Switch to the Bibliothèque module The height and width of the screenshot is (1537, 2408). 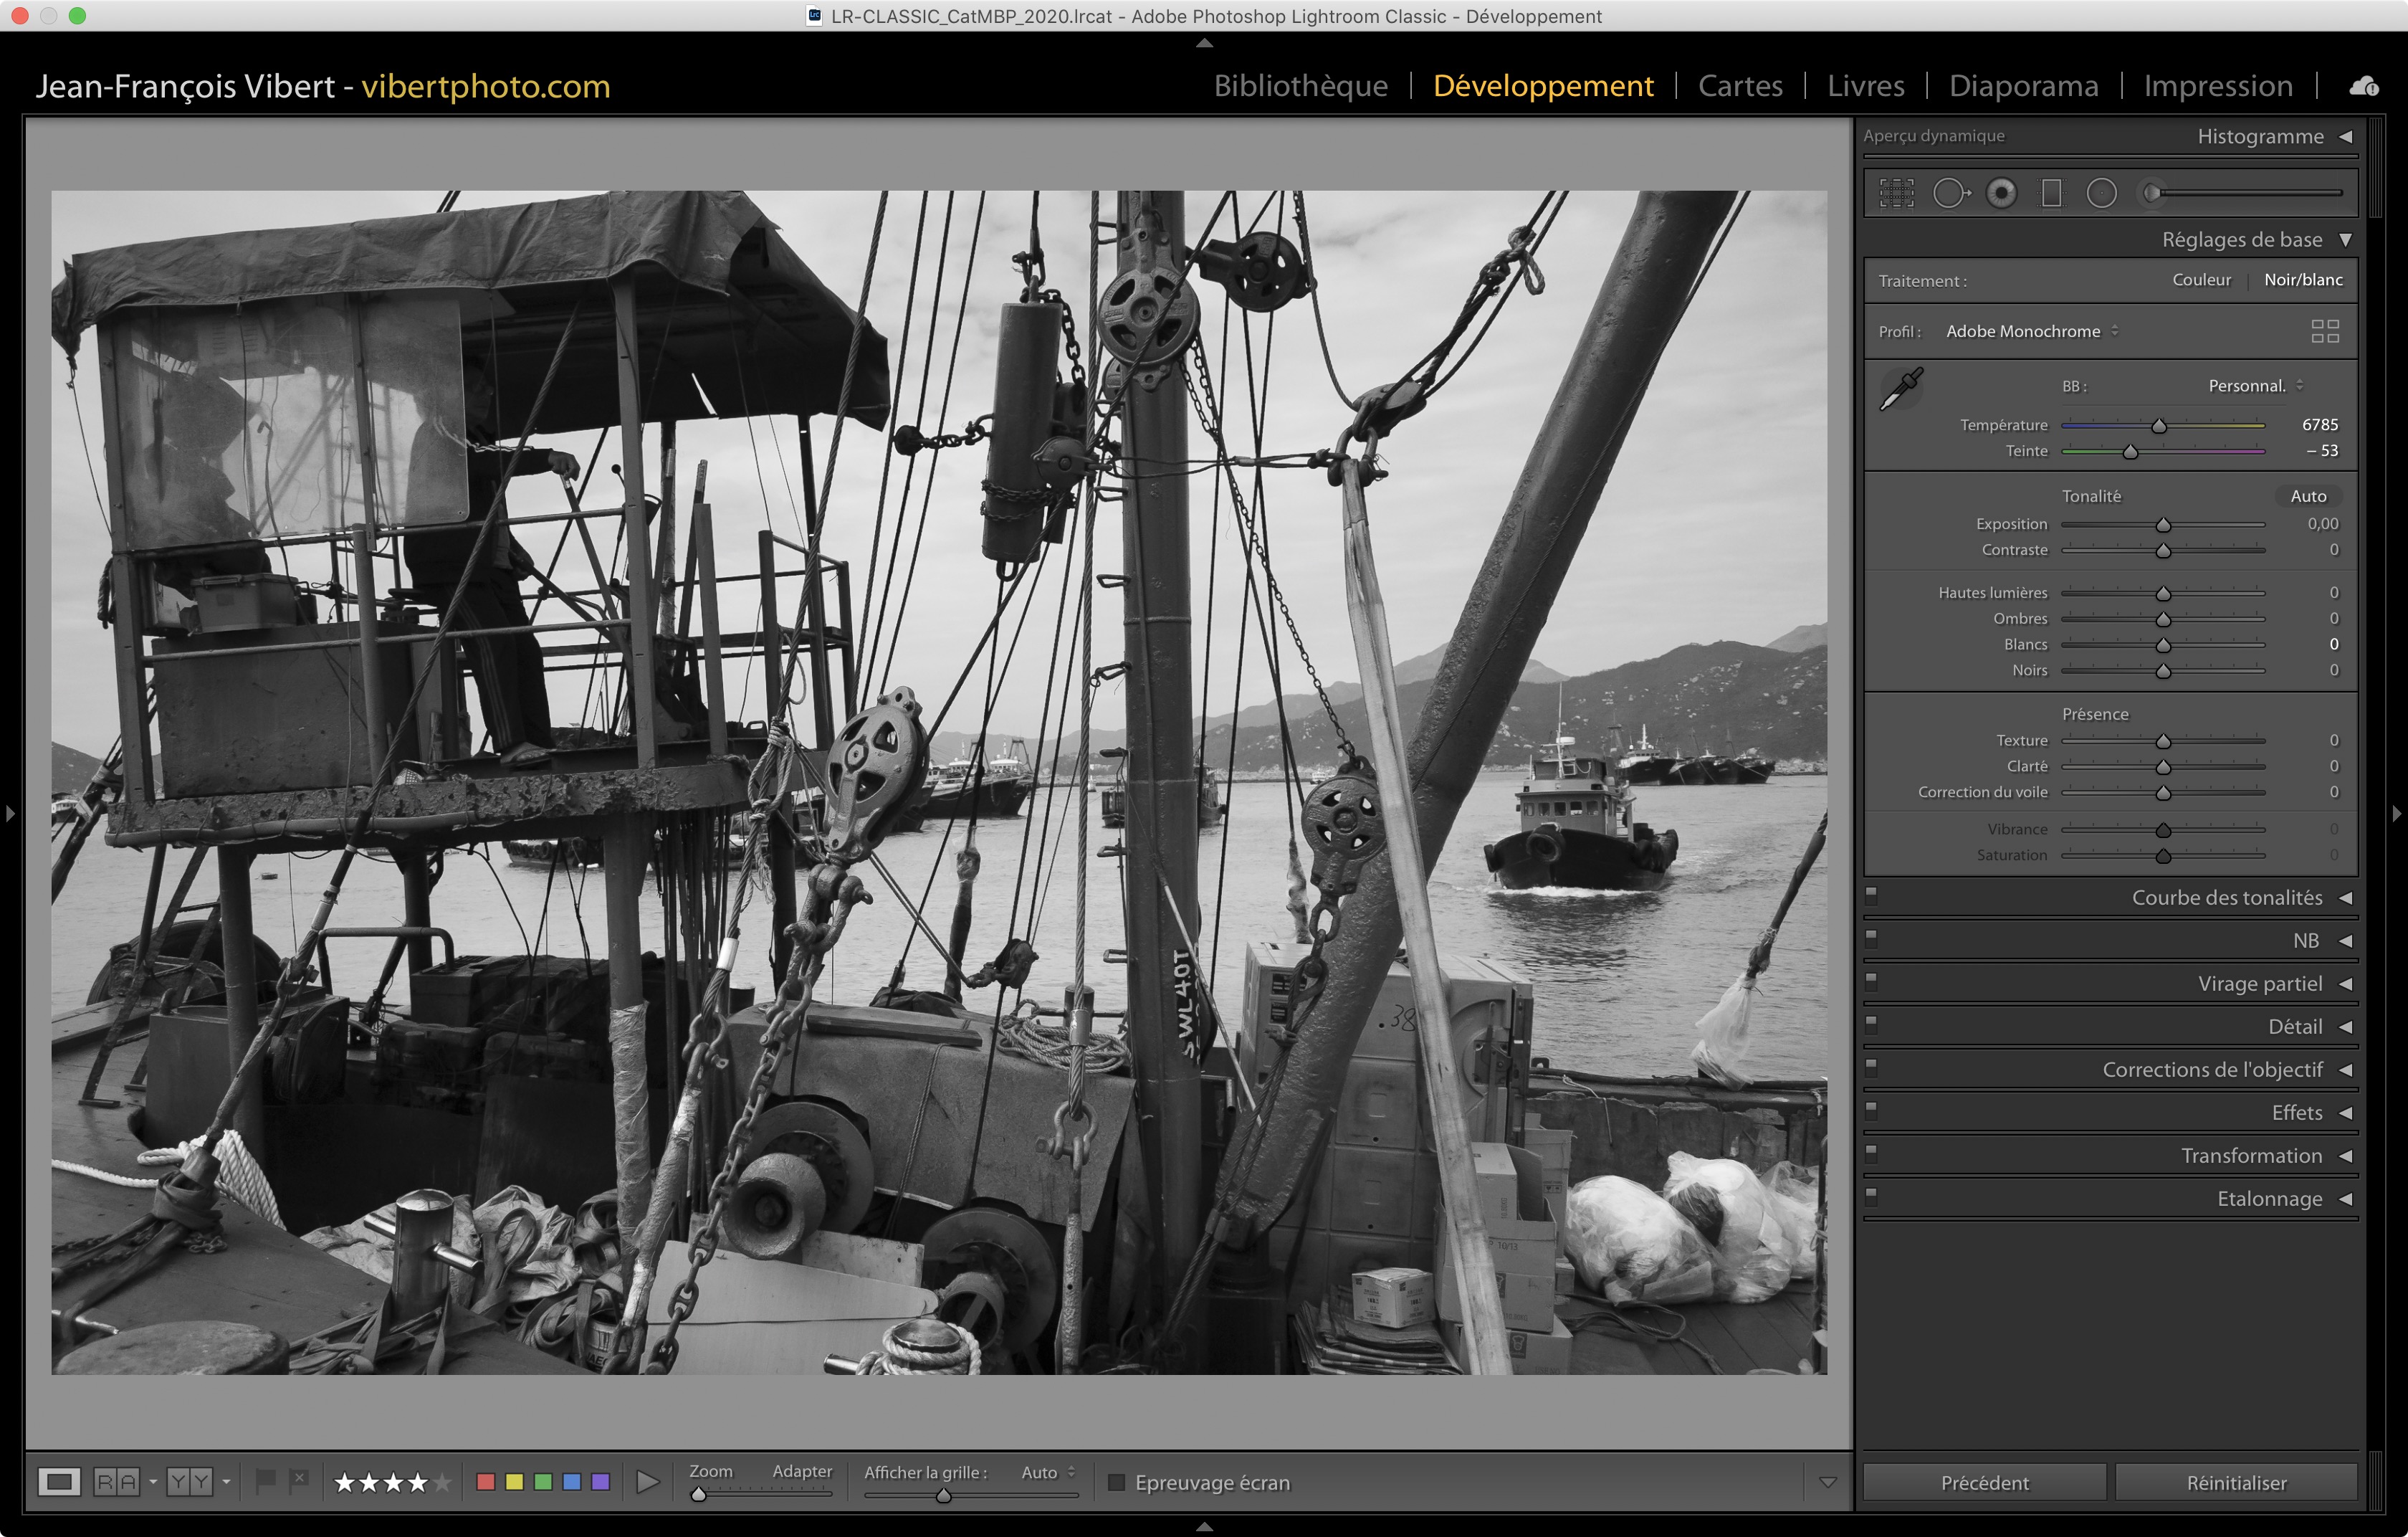tap(1300, 86)
